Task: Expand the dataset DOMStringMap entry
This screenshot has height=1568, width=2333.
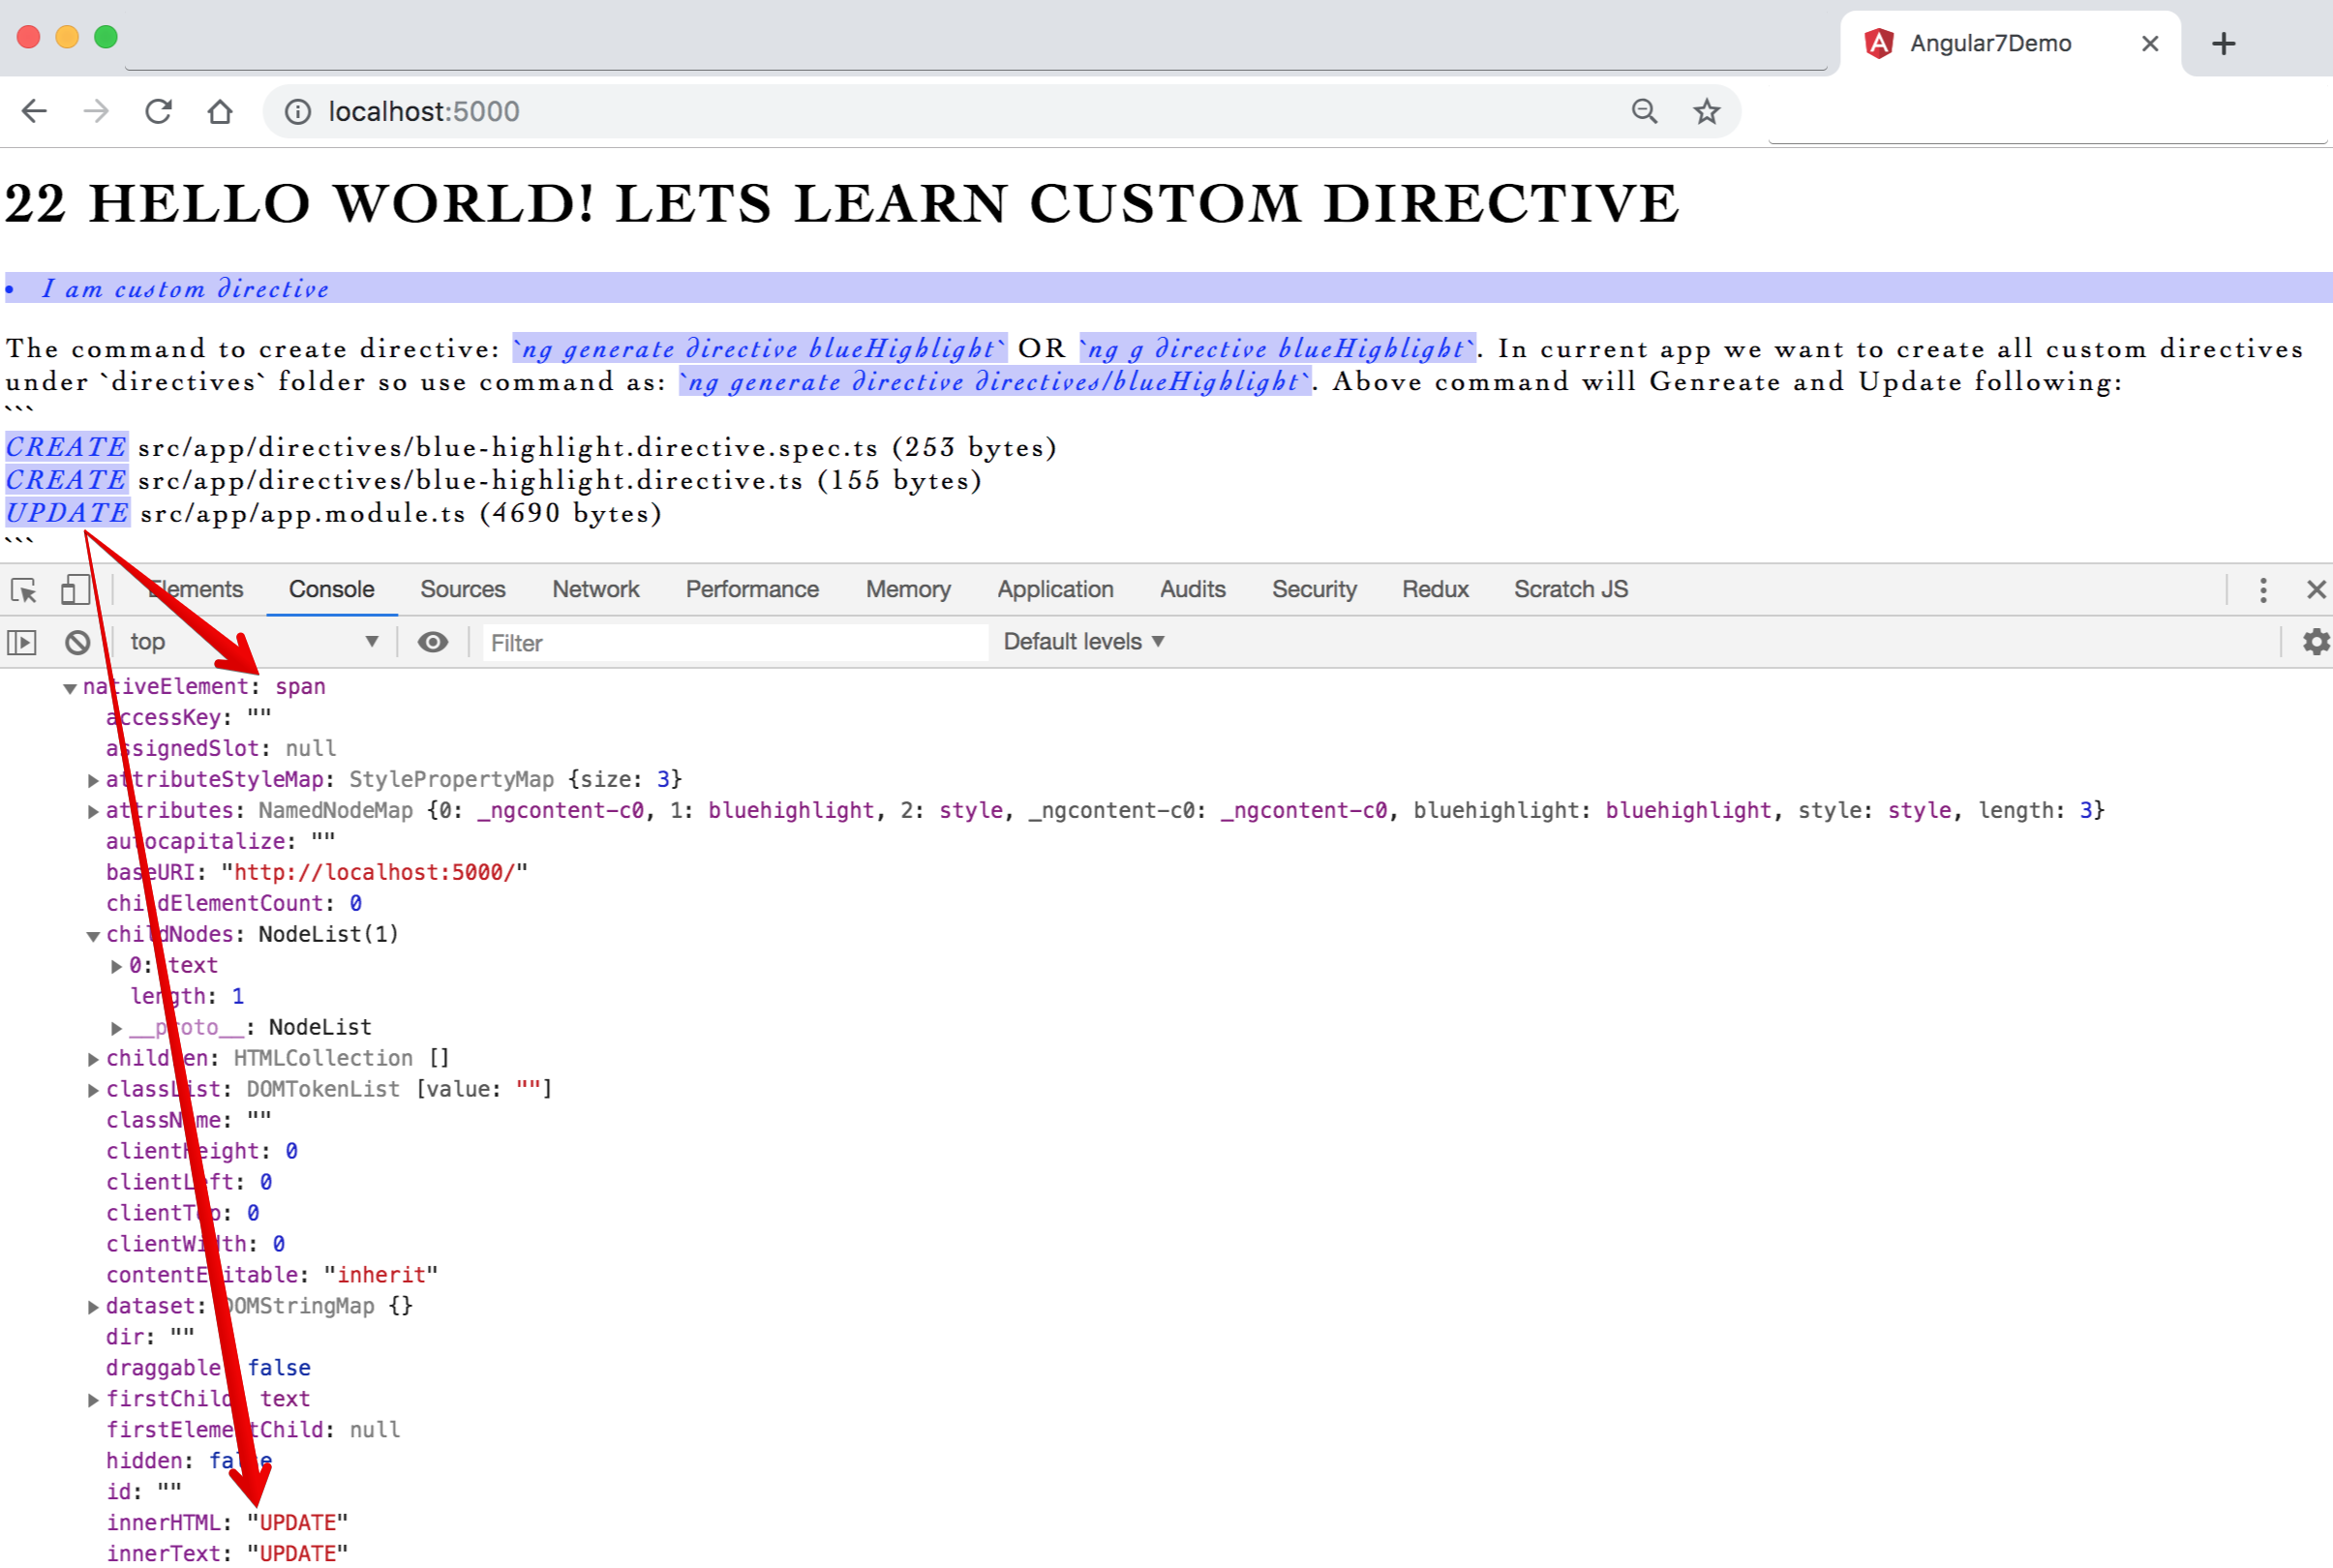Action: tap(93, 1307)
